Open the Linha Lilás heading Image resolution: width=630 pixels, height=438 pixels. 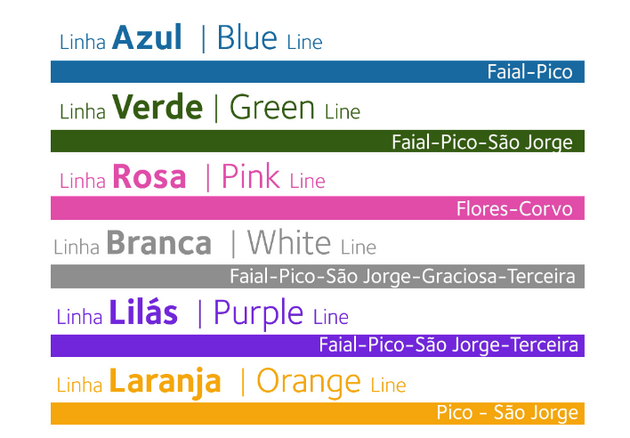[x=117, y=313]
